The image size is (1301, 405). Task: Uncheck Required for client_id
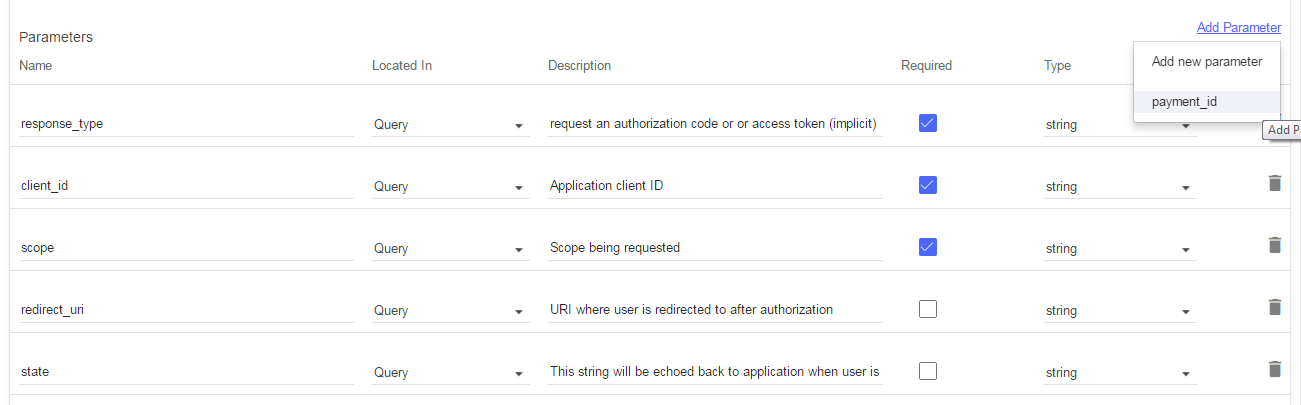click(x=928, y=185)
